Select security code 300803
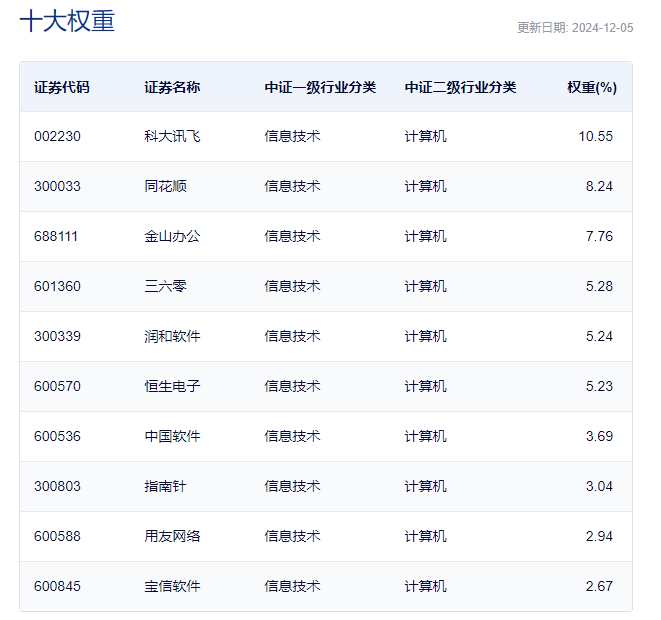This screenshot has height=620, width=661. click(x=57, y=486)
